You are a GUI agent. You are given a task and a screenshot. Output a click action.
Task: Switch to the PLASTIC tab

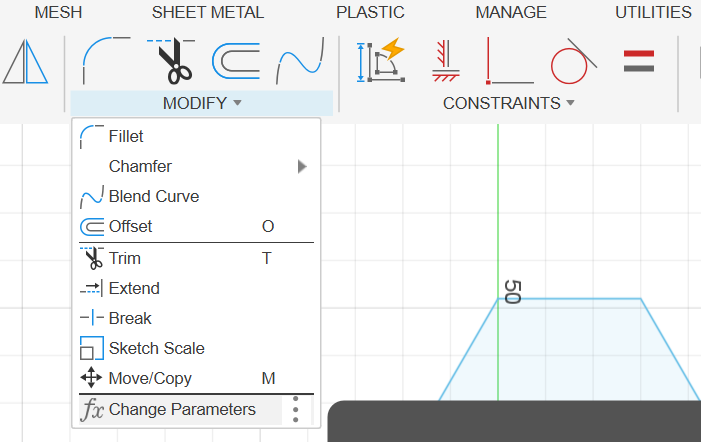pos(370,12)
